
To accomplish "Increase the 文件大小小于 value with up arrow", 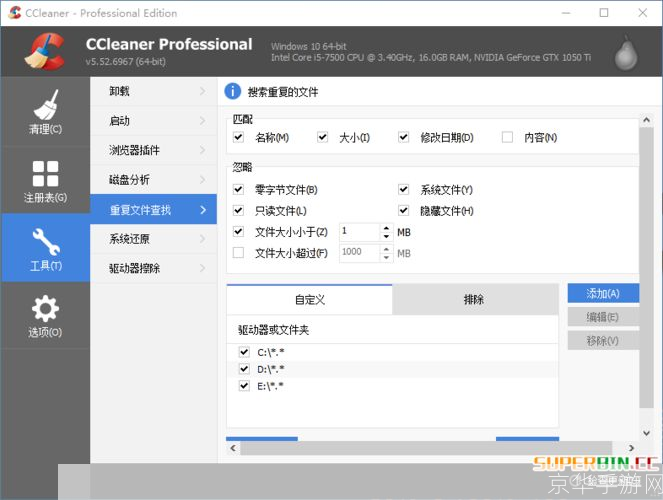I will point(386,227).
